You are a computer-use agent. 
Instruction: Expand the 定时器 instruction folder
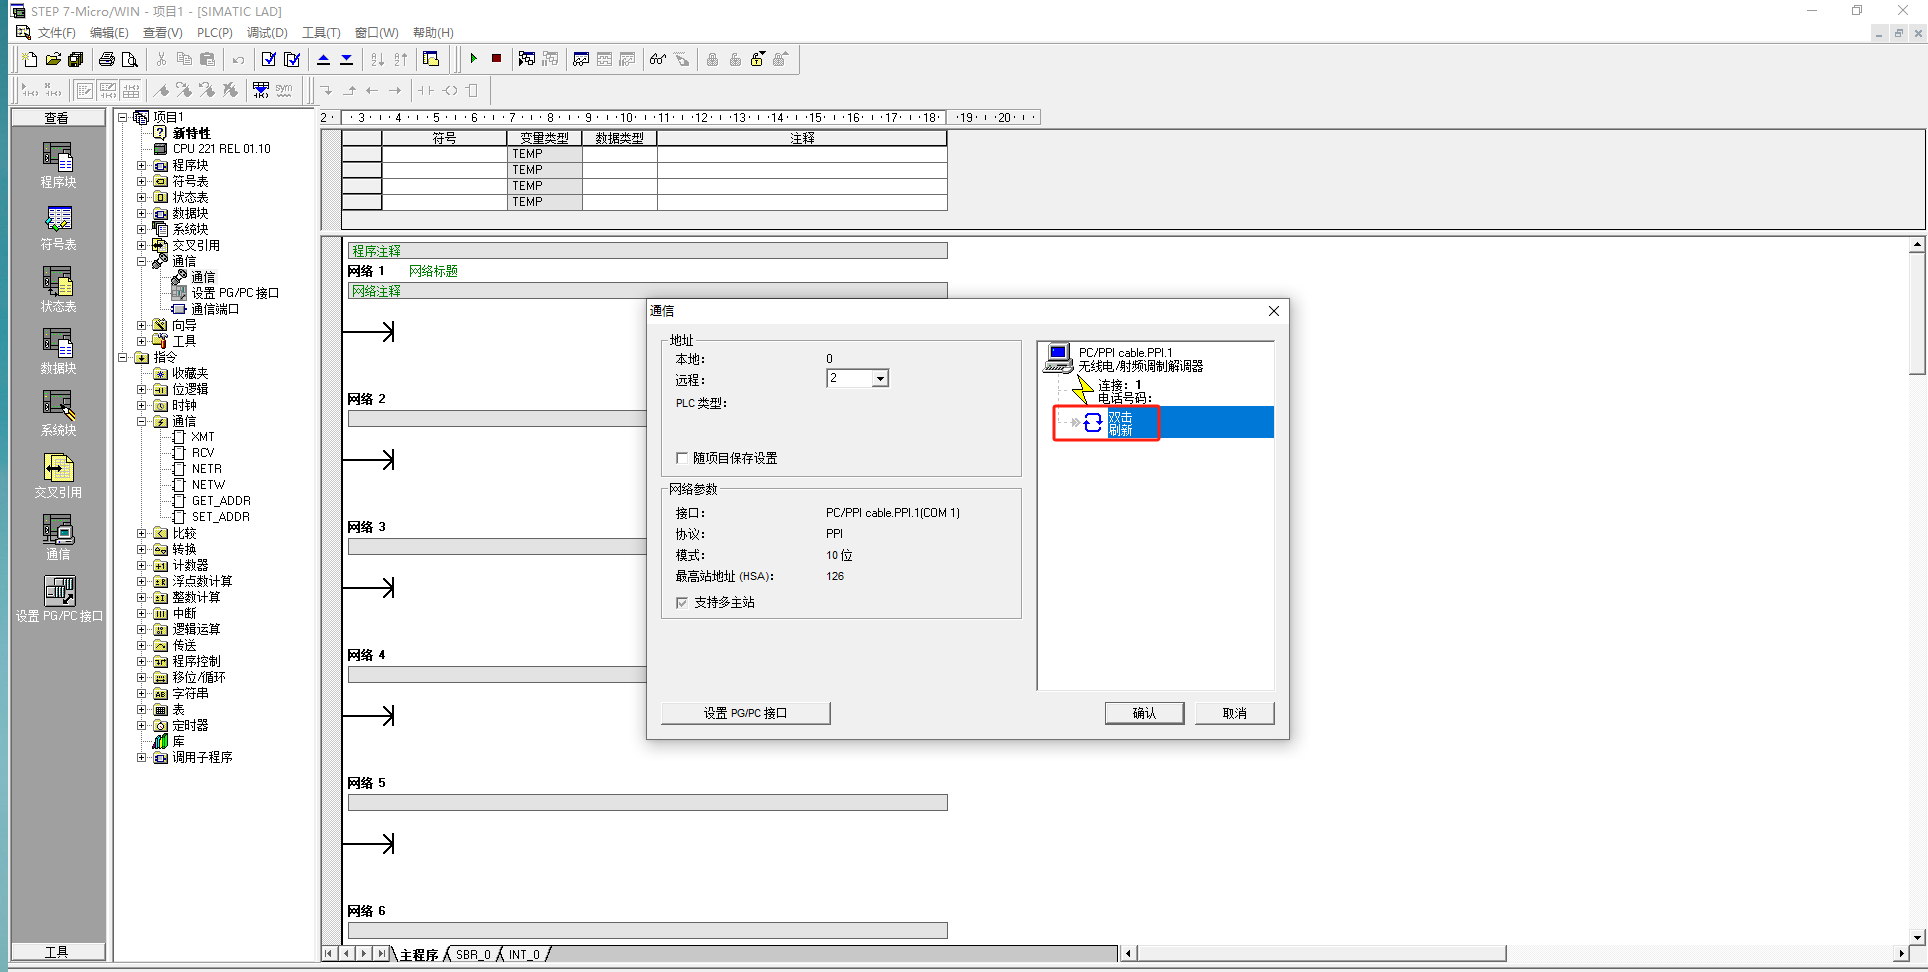[142, 725]
